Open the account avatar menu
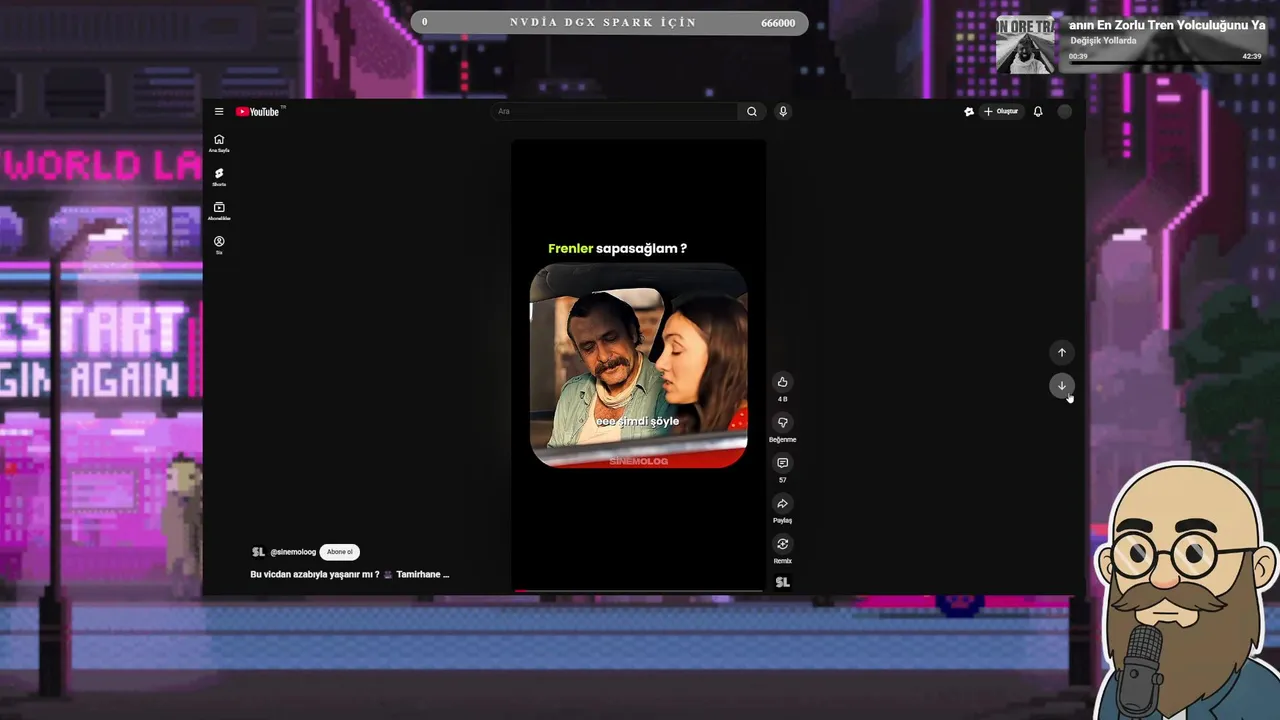The width and height of the screenshot is (1280, 720). [x=1064, y=112]
